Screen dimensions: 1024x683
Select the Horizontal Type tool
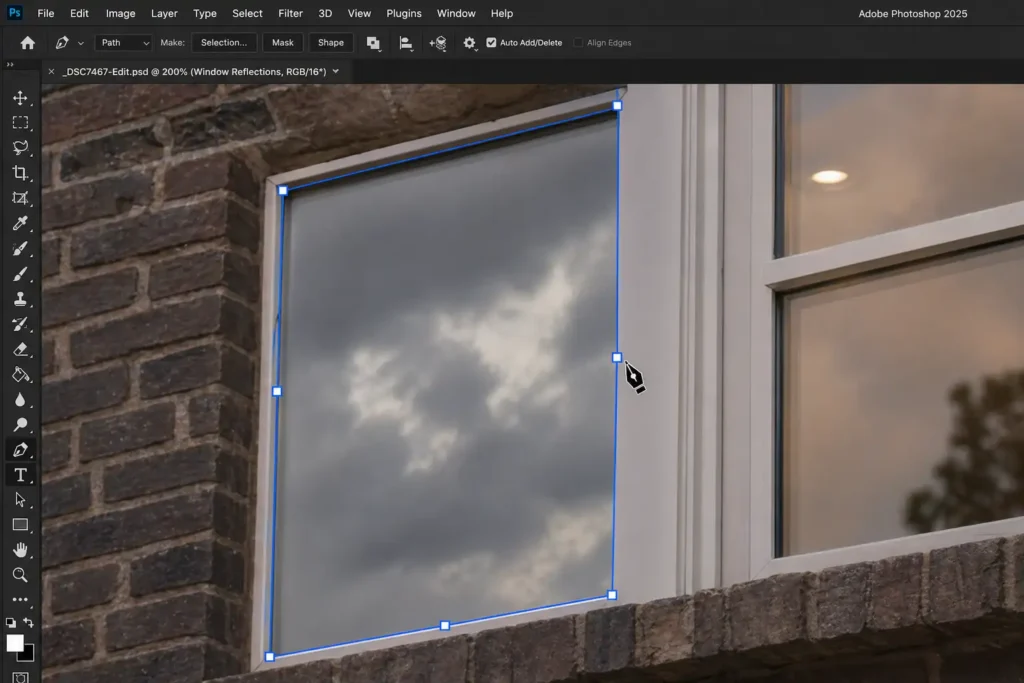click(x=20, y=475)
